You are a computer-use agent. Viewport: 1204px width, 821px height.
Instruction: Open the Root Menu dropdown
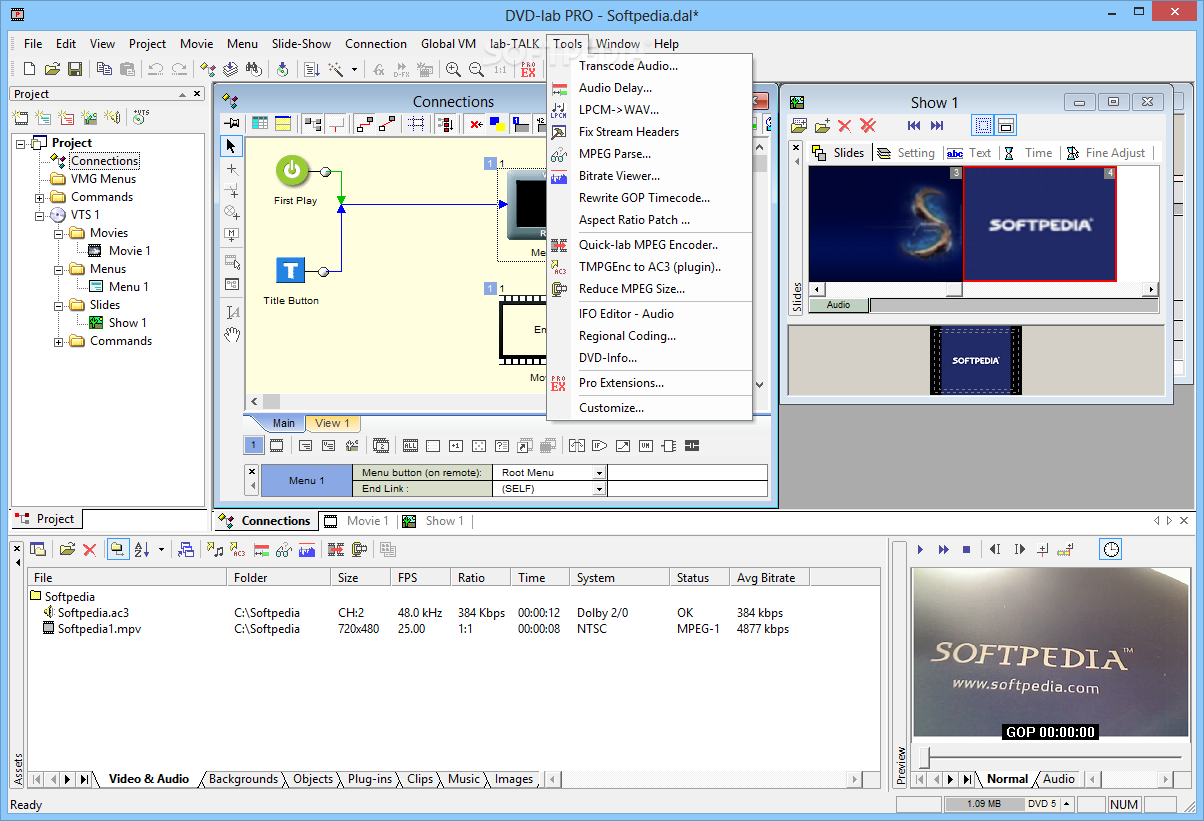[x=599, y=473]
